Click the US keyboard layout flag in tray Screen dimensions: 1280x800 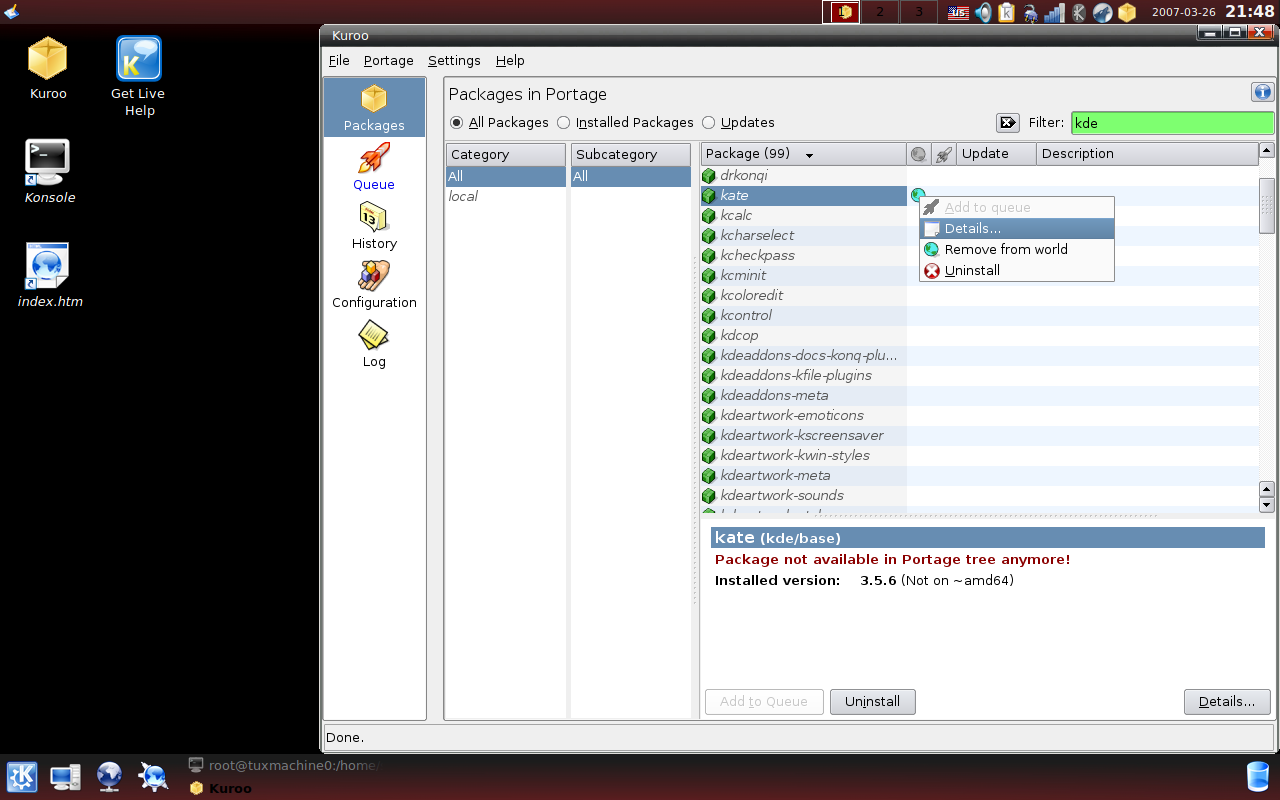tap(959, 12)
